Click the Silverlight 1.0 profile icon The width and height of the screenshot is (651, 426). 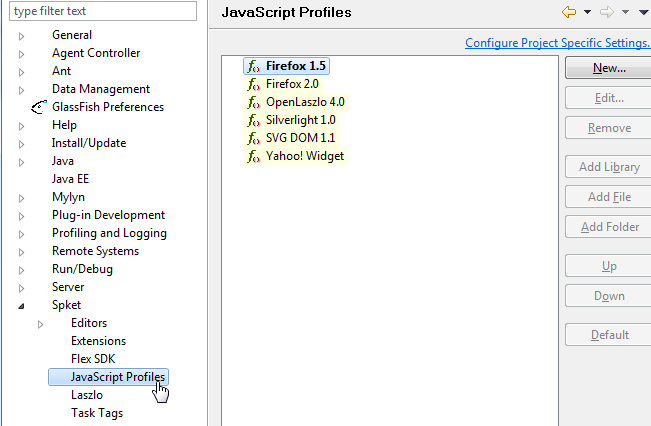pyautogui.click(x=253, y=120)
